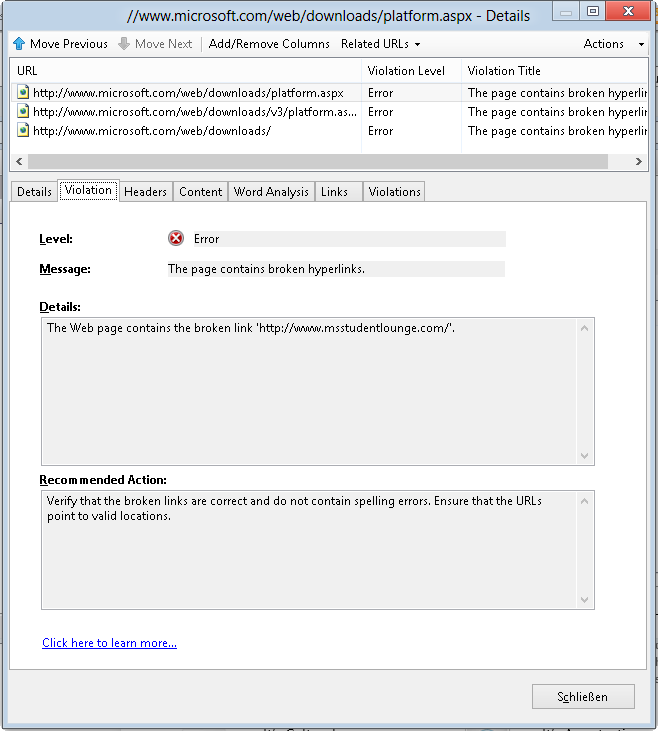The width and height of the screenshot is (658, 731).
Task: Click the page icon beside platform.aspx URL
Action: click(23, 92)
